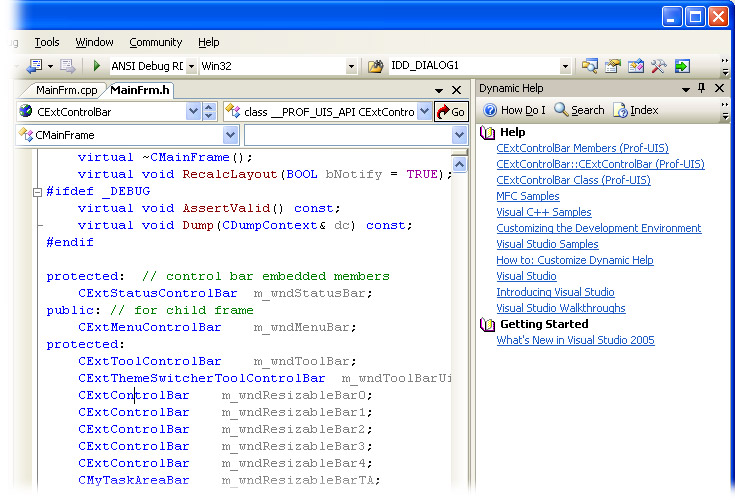
Task: Open Object Browser toolbar icon
Action: [636, 66]
